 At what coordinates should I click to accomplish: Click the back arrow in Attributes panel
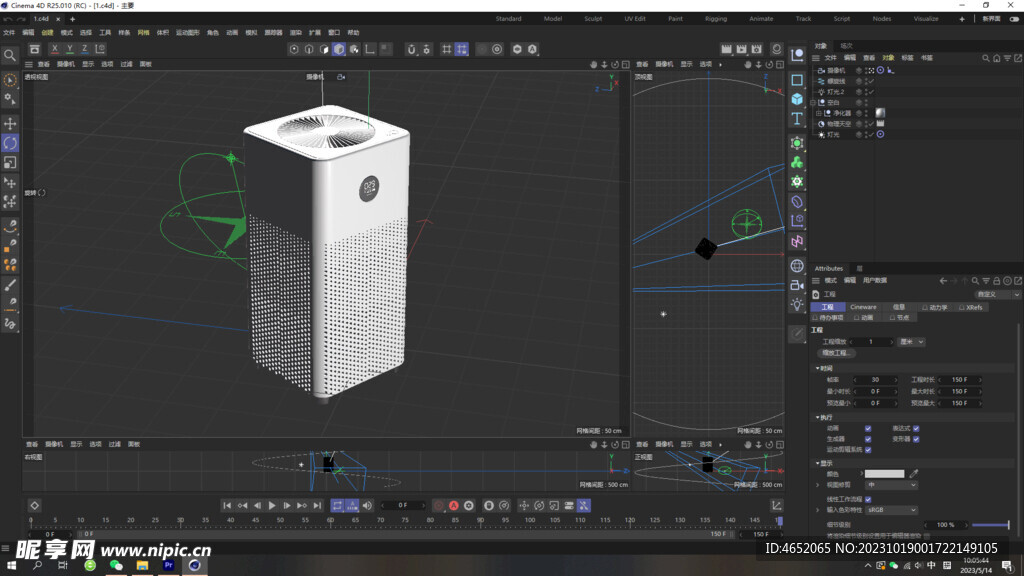(x=943, y=281)
